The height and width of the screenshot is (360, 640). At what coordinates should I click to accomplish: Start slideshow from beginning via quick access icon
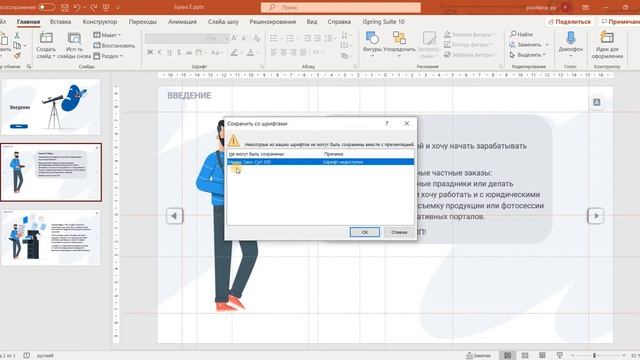[x=106, y=7]
